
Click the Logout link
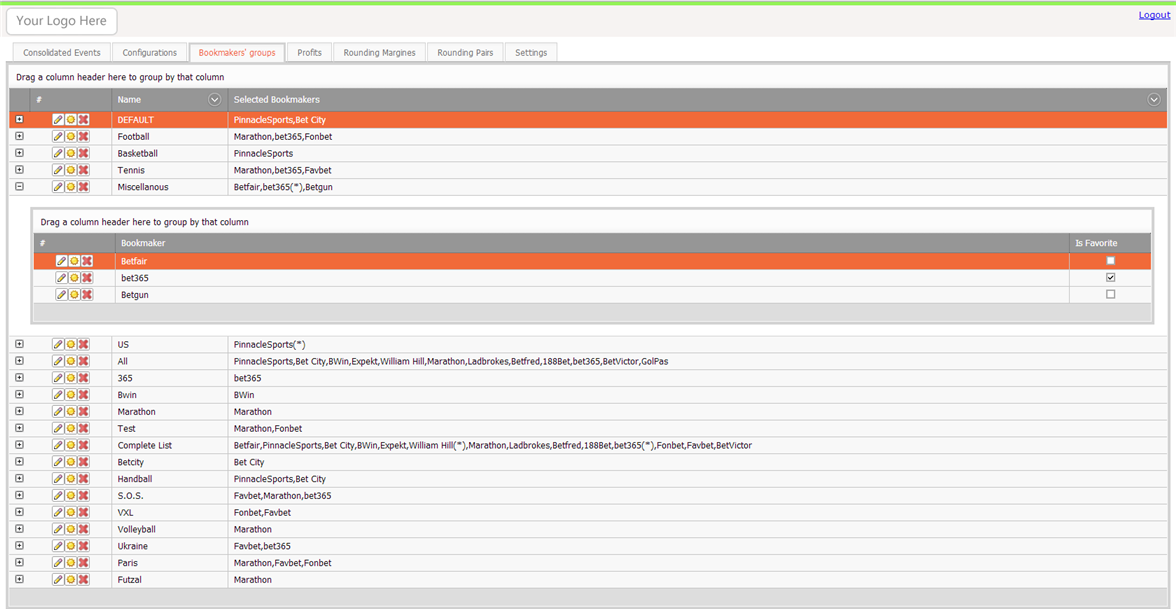point(1154,15)
